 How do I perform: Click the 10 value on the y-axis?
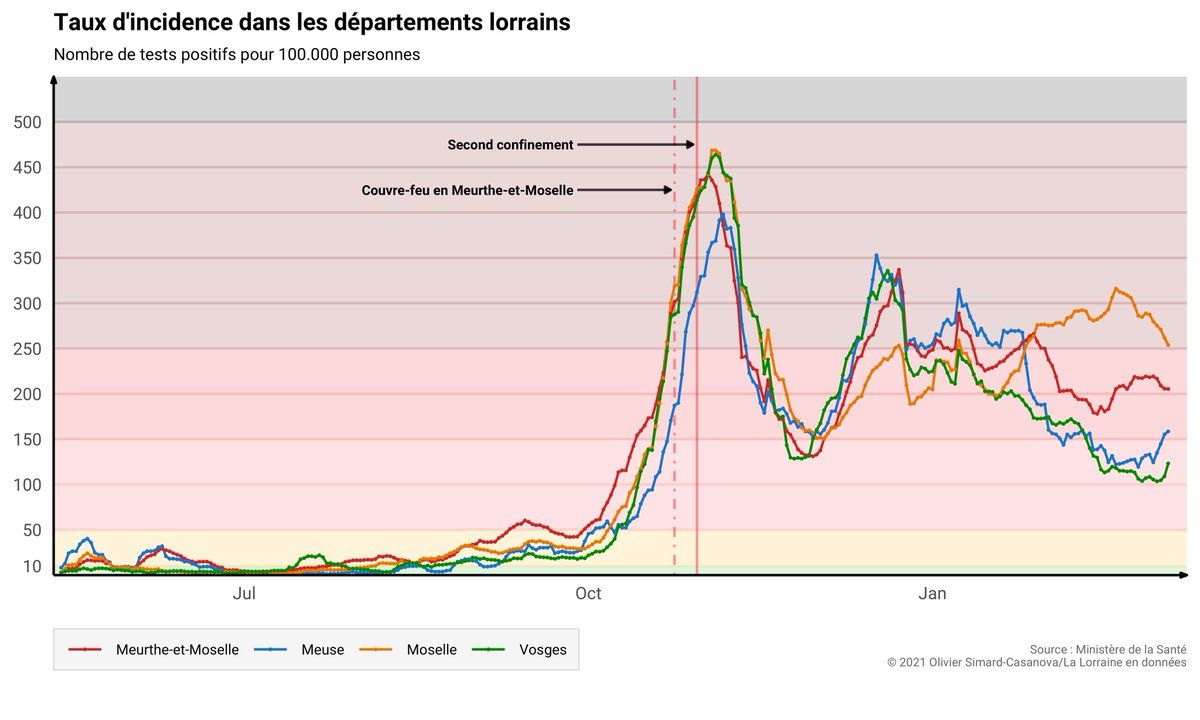[x=32, y=567]
